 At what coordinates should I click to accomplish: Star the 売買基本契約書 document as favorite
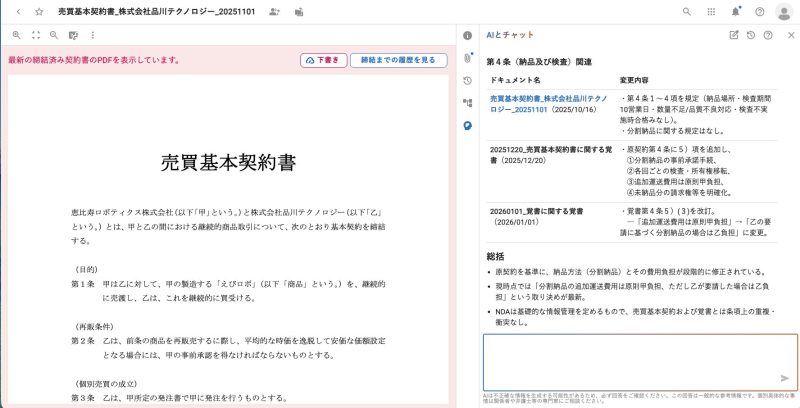click(38, 12)
